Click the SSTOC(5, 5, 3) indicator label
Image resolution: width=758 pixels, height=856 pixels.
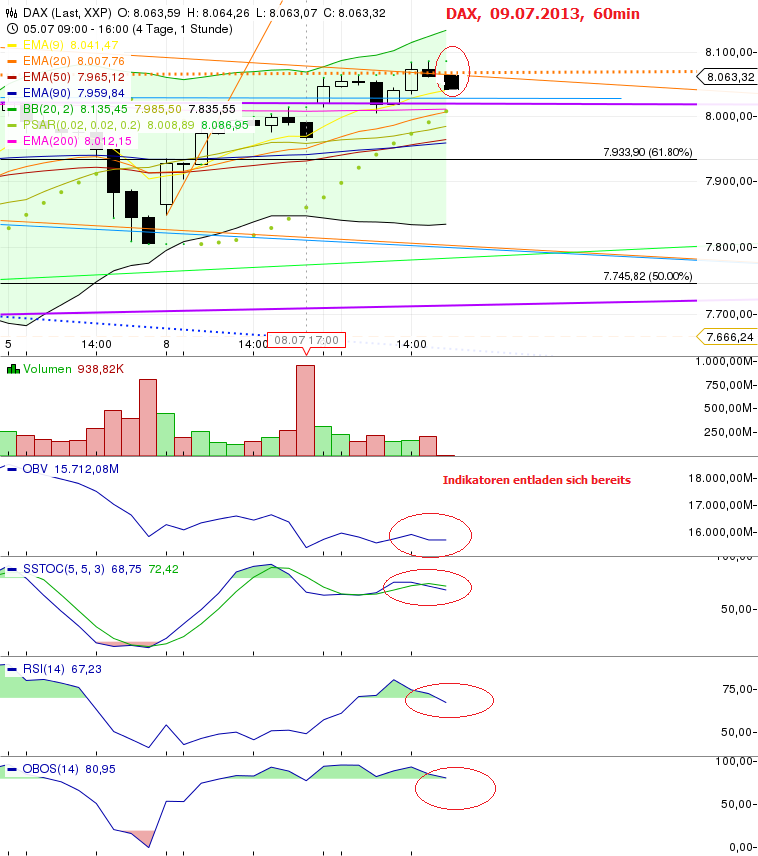[64, 569]
